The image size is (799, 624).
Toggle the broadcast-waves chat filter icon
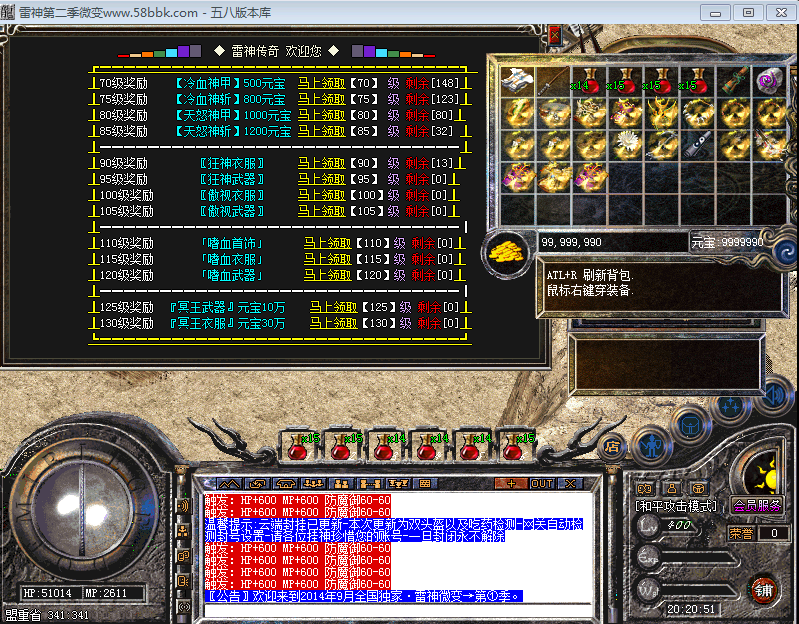(x=183, y=506)
